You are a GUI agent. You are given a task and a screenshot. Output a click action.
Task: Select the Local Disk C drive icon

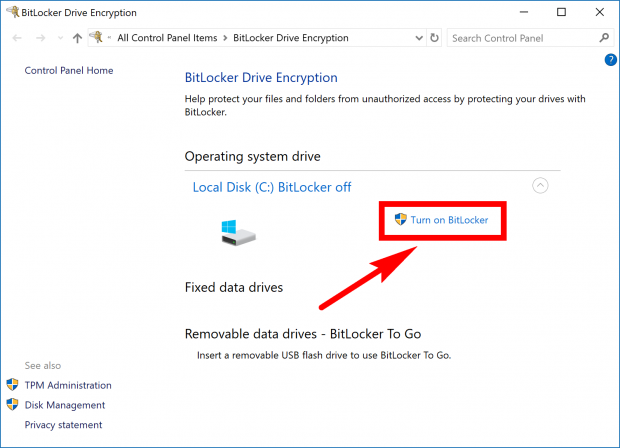(x=238, y=234)
